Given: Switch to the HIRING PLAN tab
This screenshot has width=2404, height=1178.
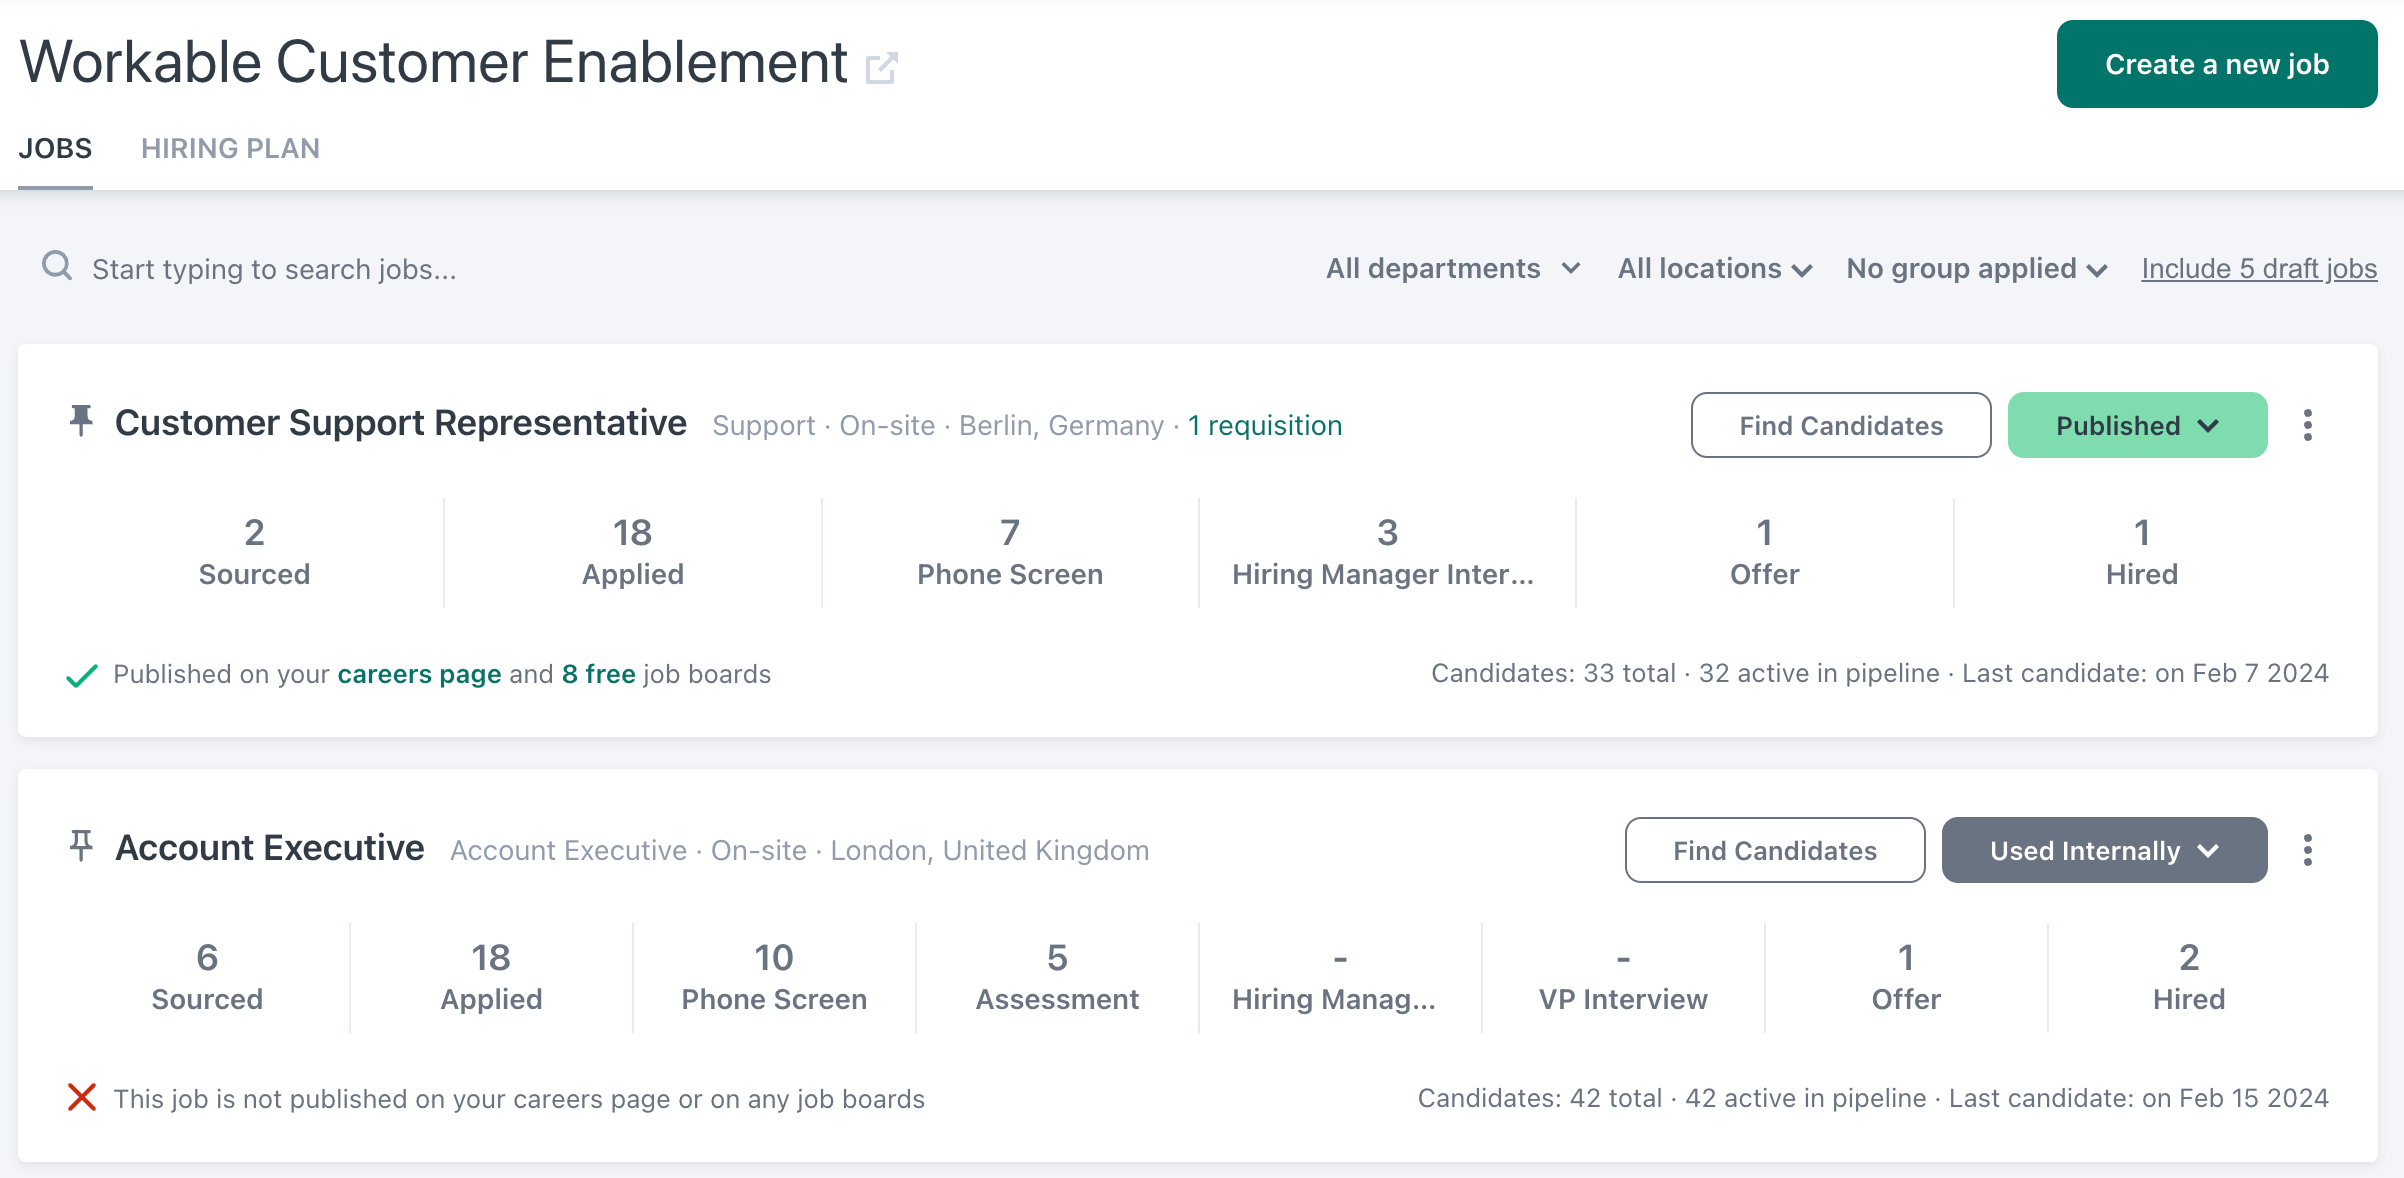Looking at the screenshot, I should click(x=231, y=148).
